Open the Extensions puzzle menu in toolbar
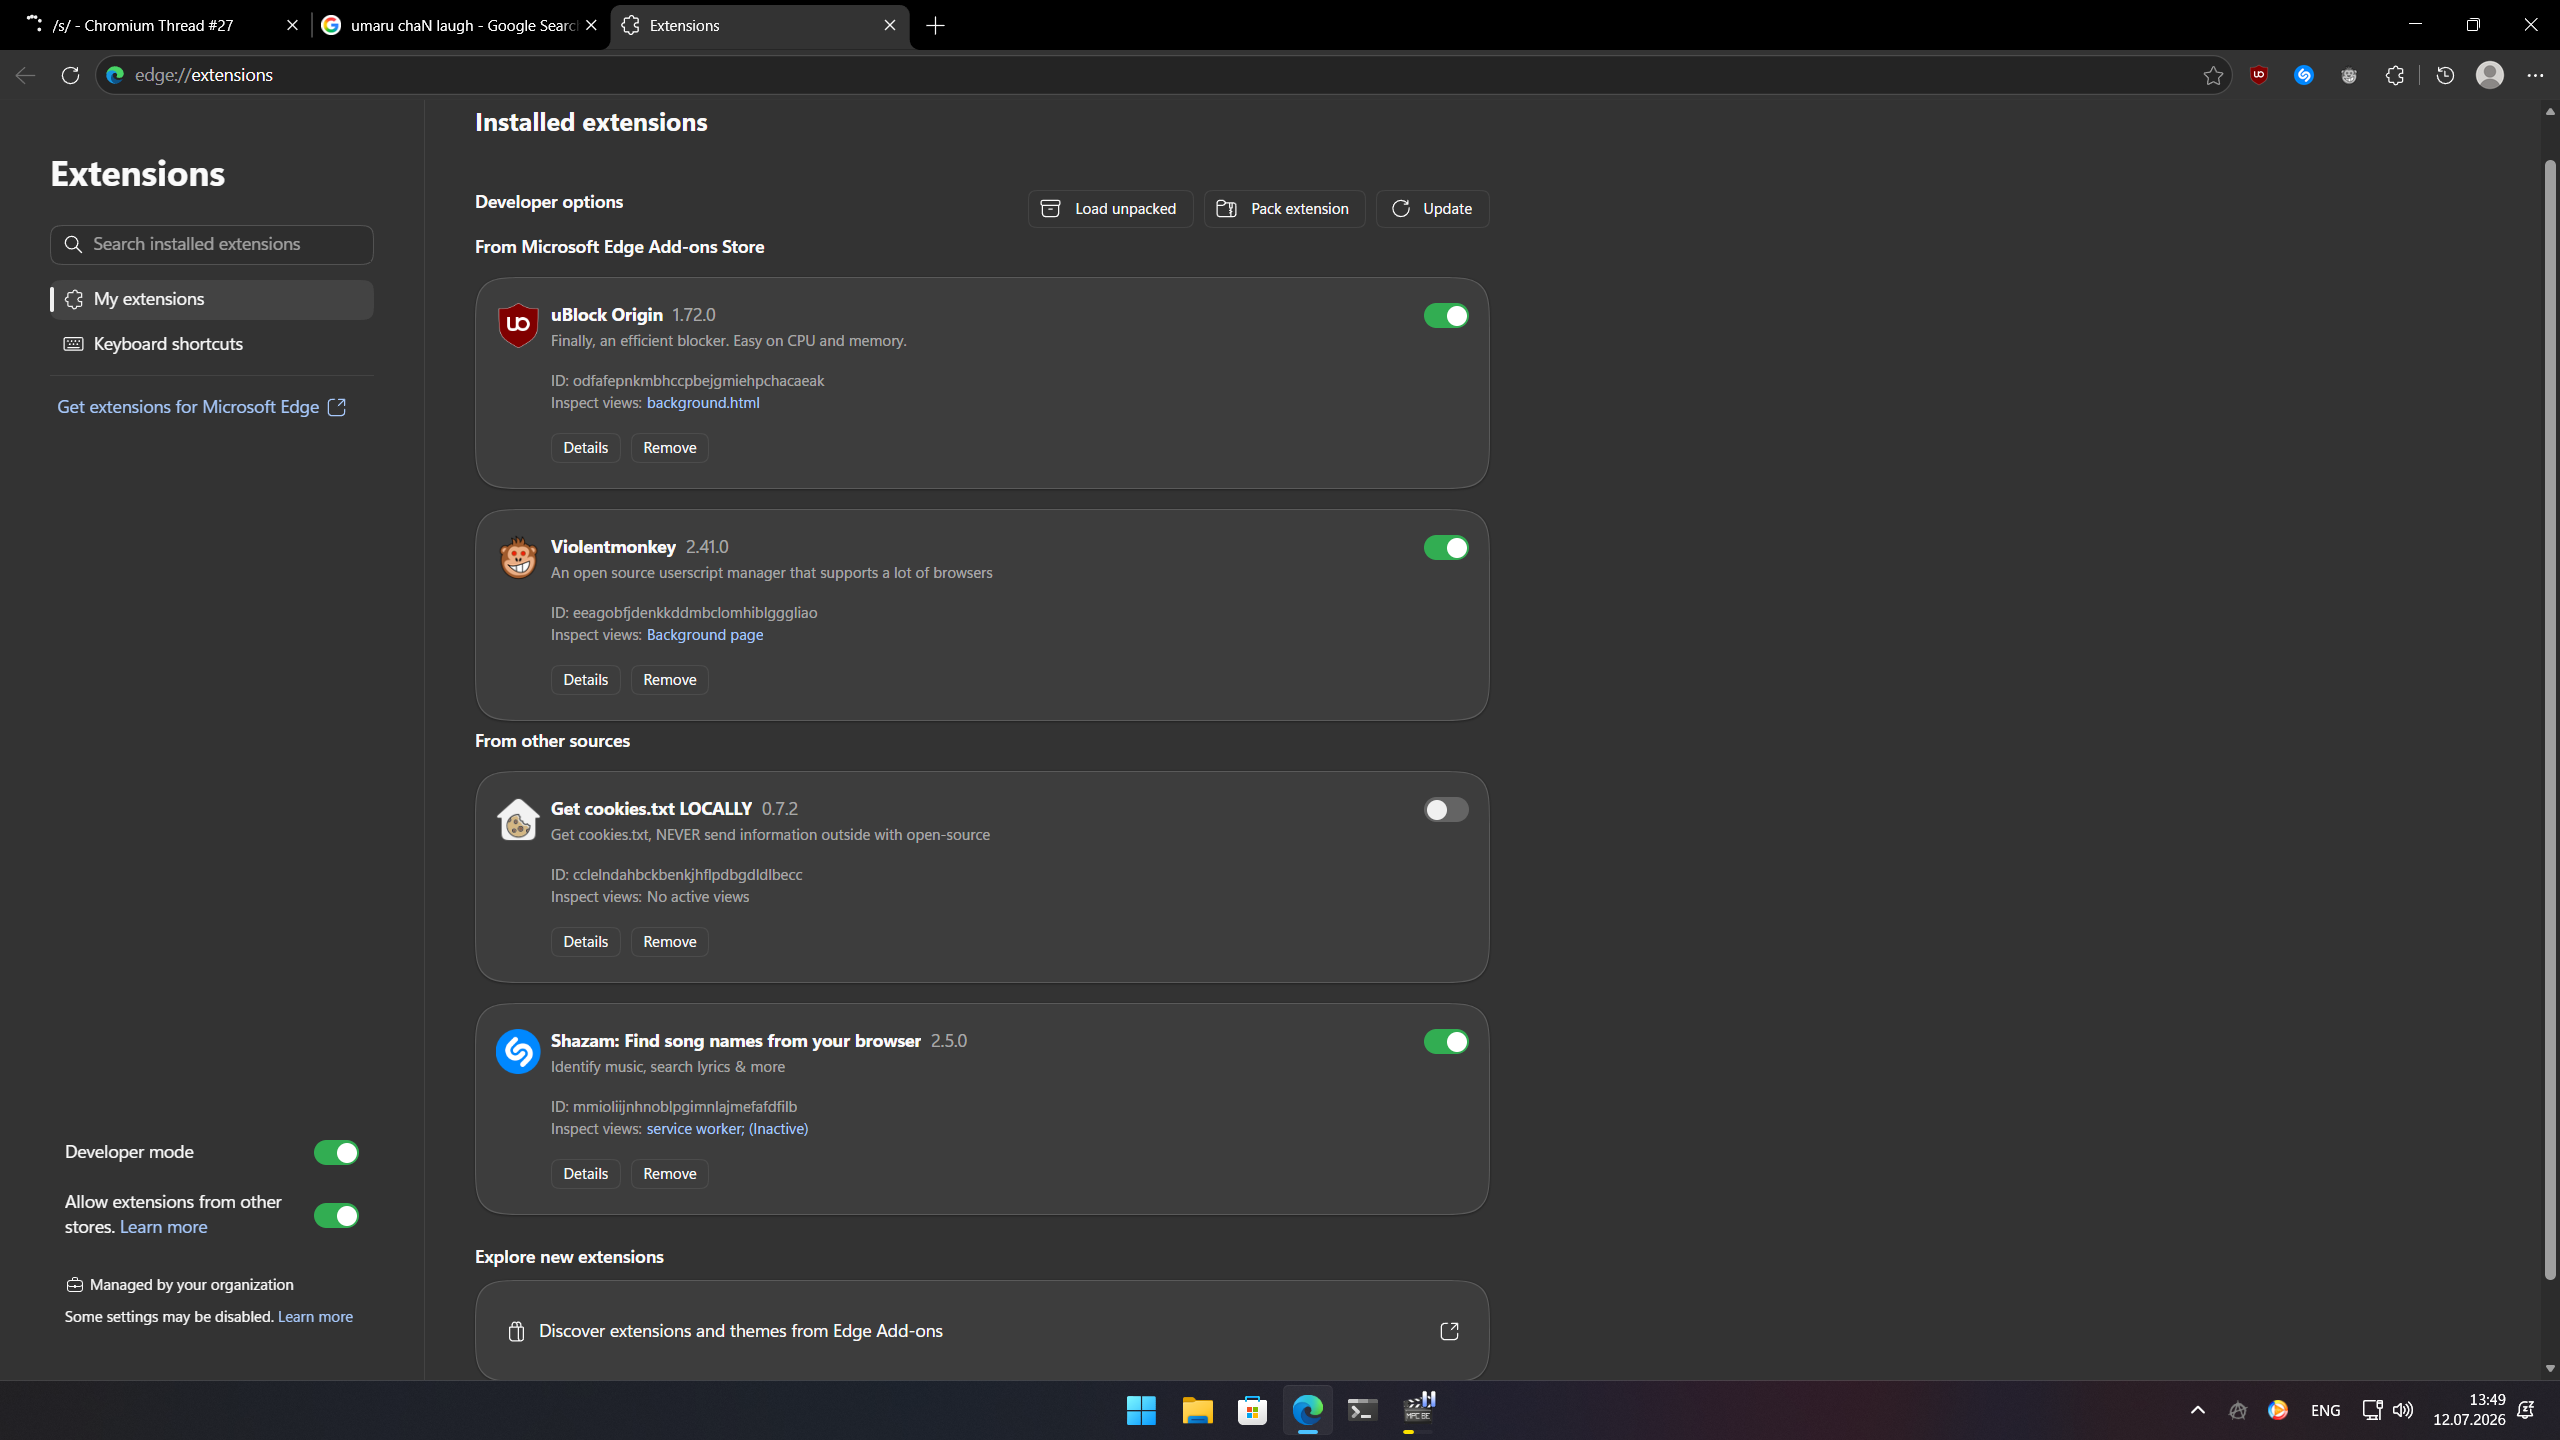 click(2395, 75)
